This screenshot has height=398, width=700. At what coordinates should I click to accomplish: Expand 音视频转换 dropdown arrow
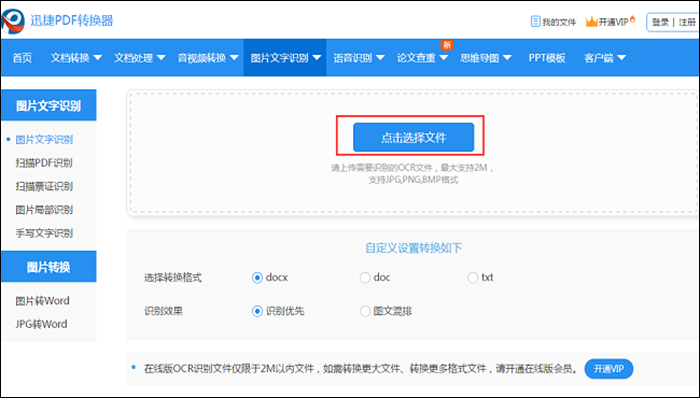tap(234, 58)
